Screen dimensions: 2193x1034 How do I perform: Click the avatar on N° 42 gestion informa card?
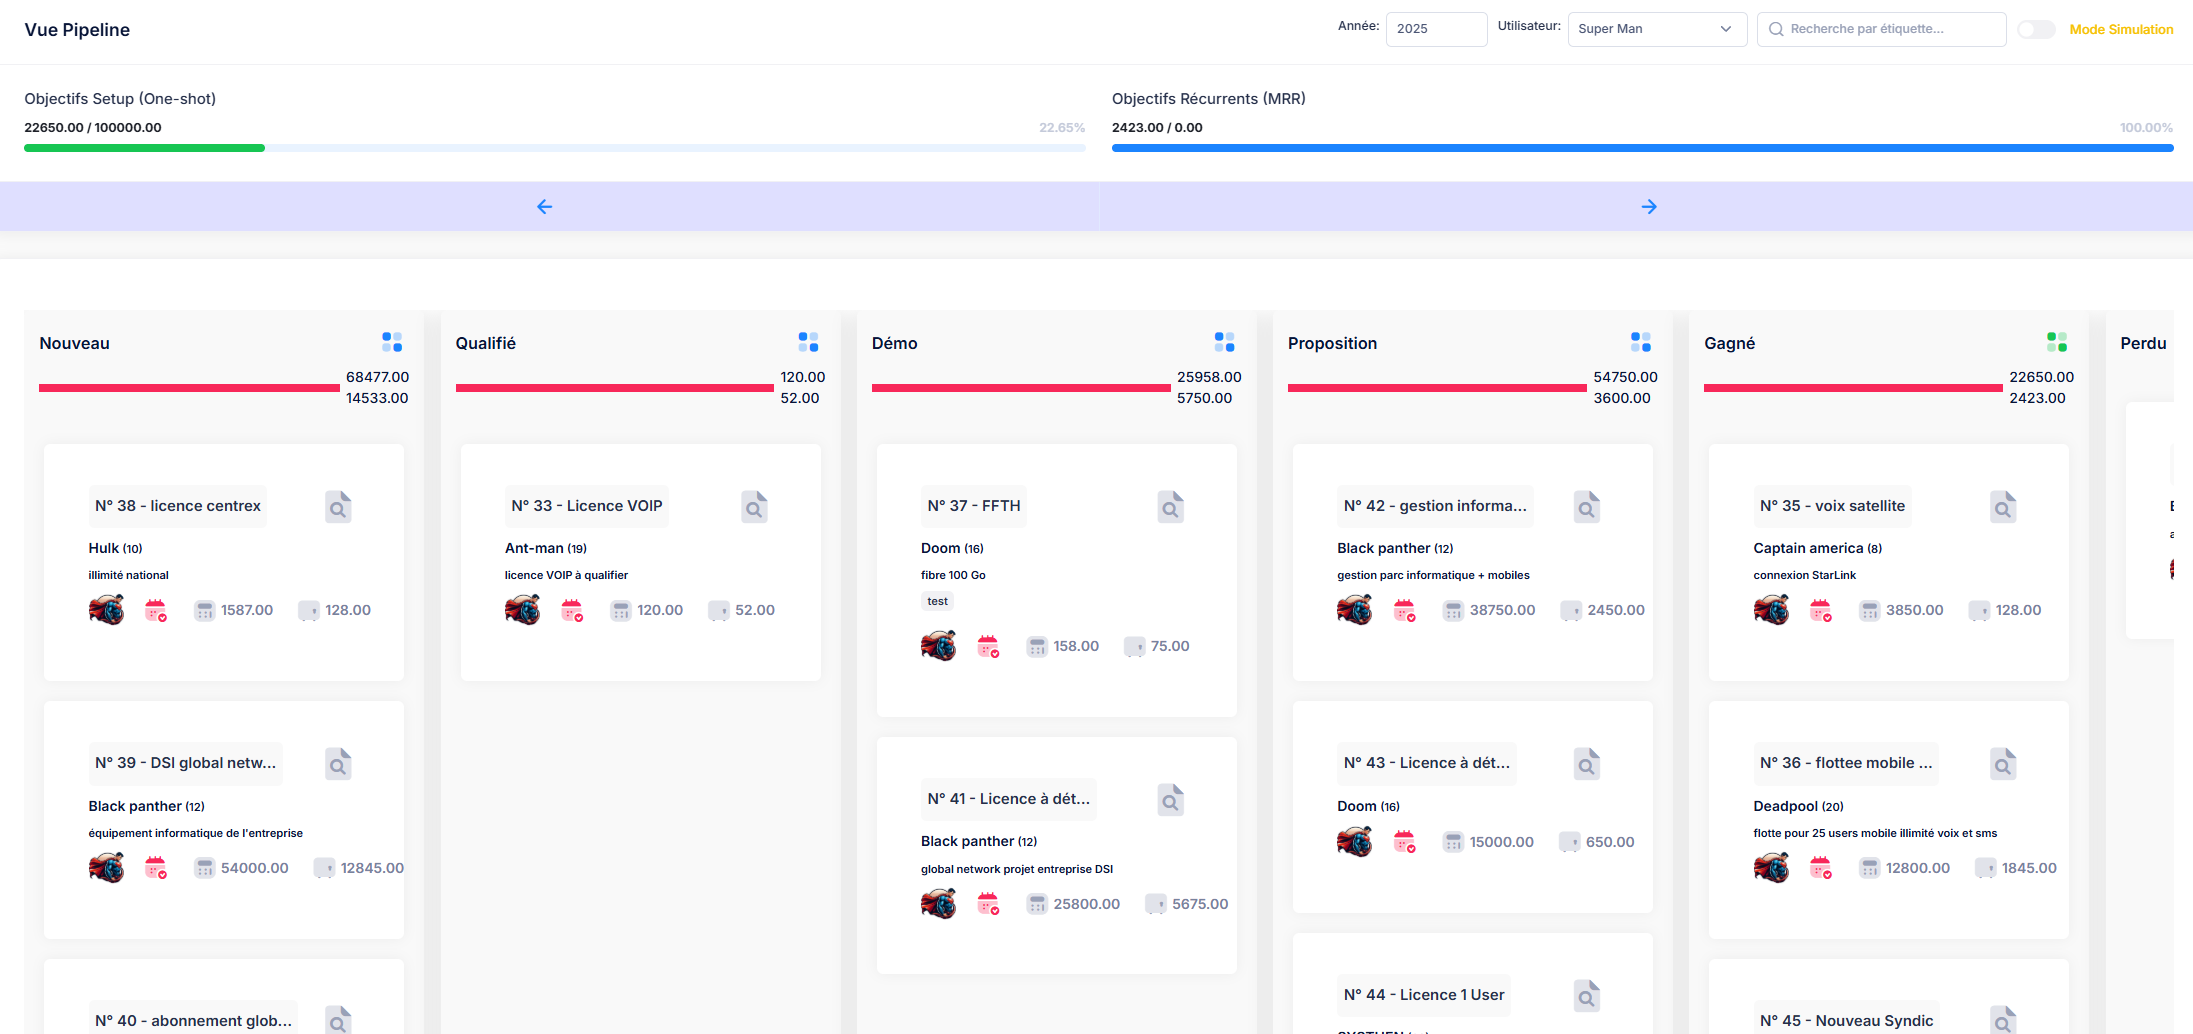pos(1354,610)
